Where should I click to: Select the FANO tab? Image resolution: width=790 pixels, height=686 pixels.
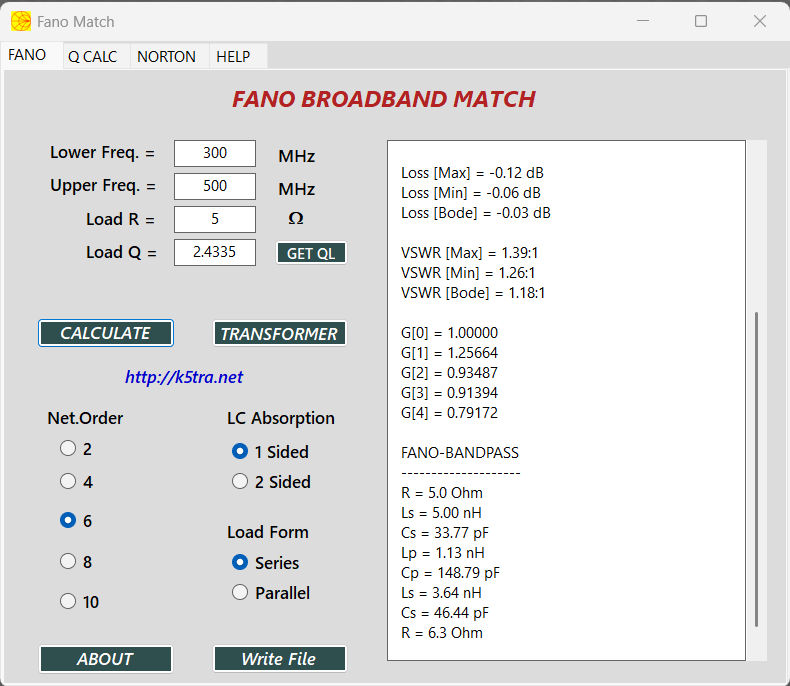click(x=27, y=55)
